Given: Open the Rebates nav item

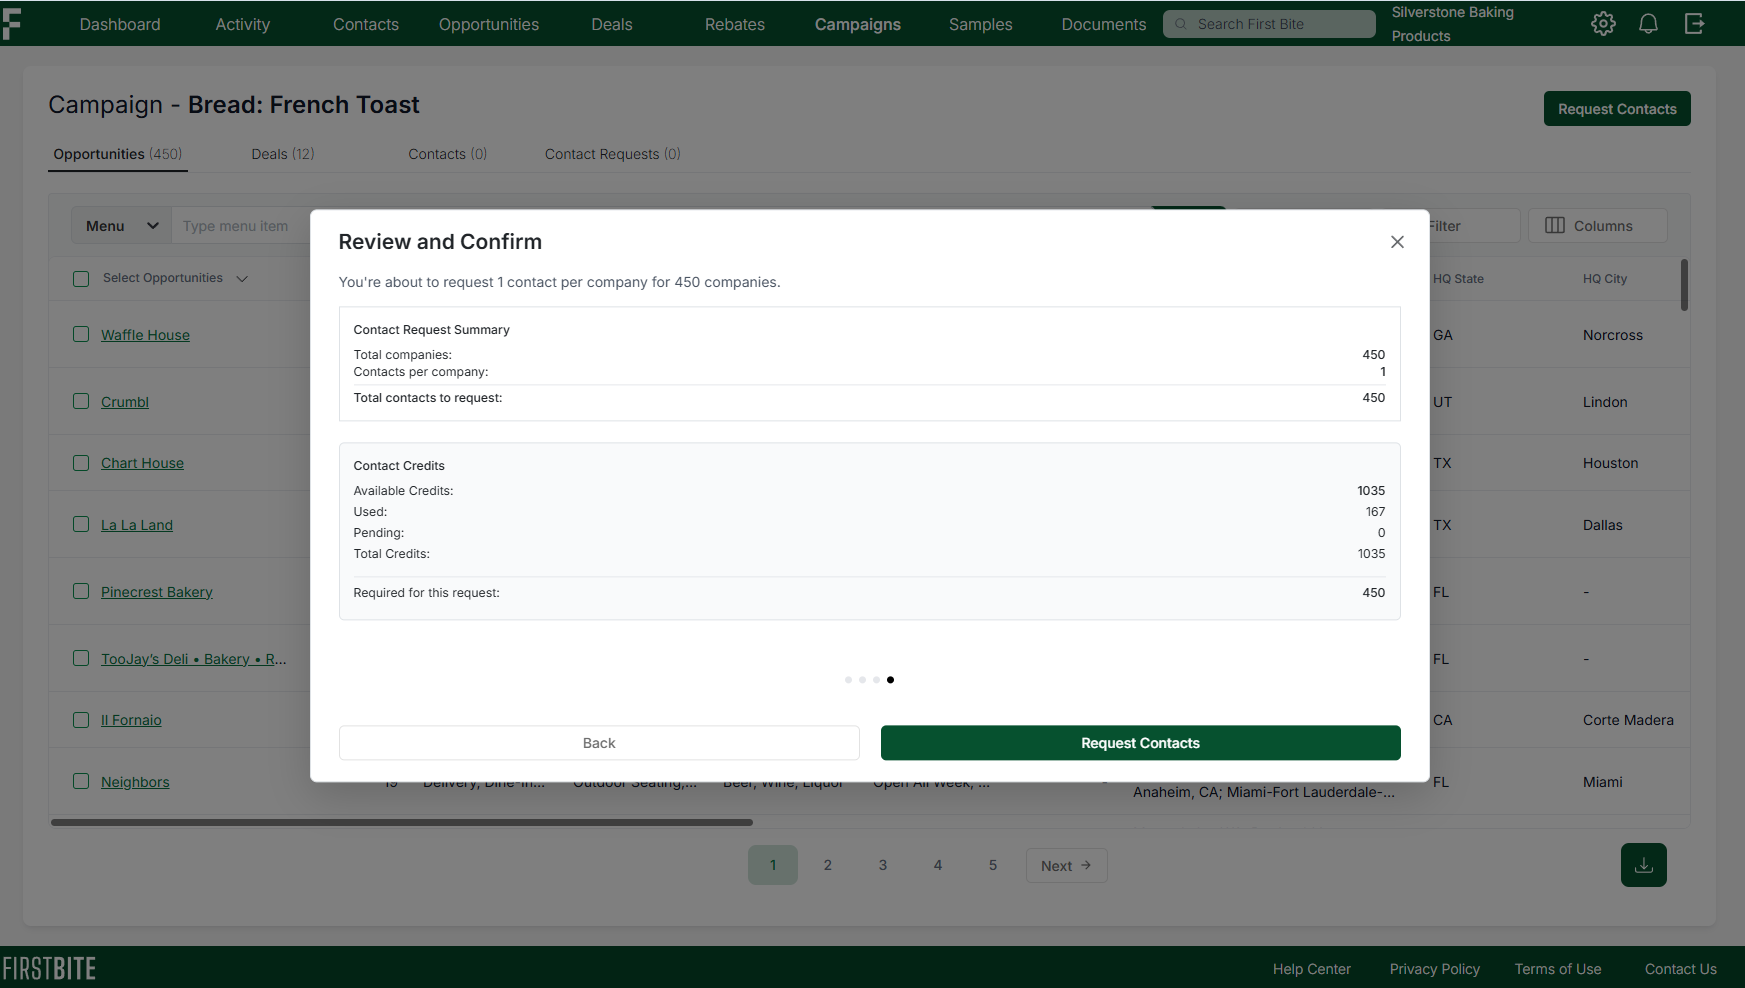Looking at the screenshot, I should 735,24.
